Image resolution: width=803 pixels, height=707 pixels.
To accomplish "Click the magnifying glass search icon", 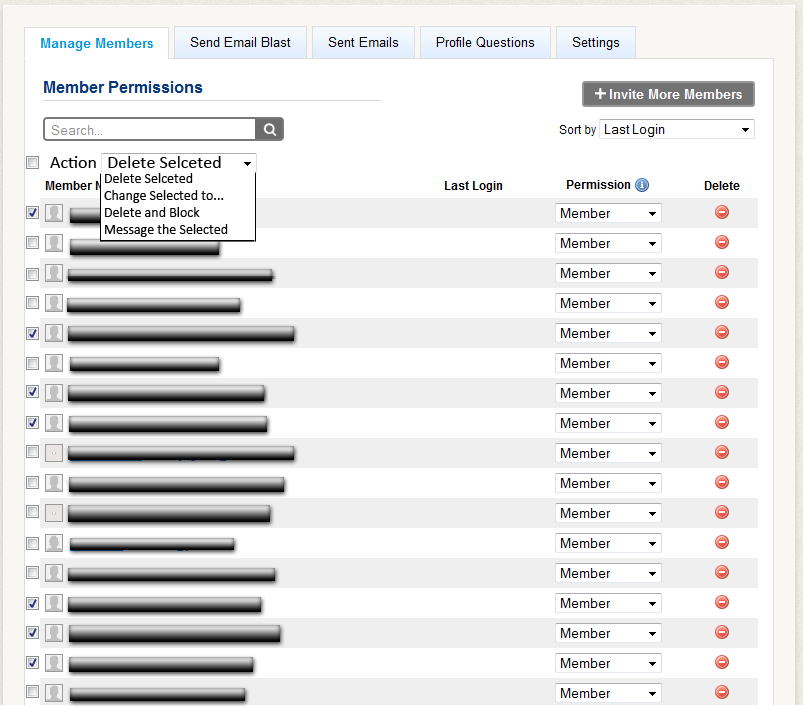I will pos(270,130).
